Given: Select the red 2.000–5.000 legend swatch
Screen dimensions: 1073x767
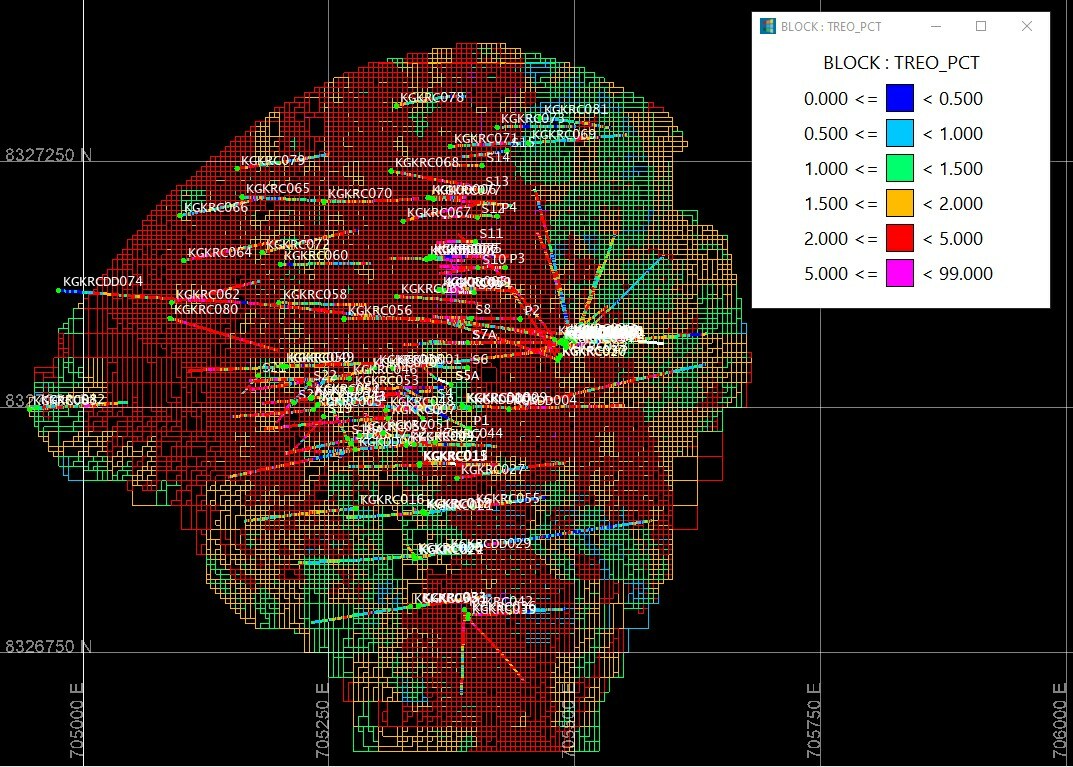Looking at the screenshot, I should (900, 238).
